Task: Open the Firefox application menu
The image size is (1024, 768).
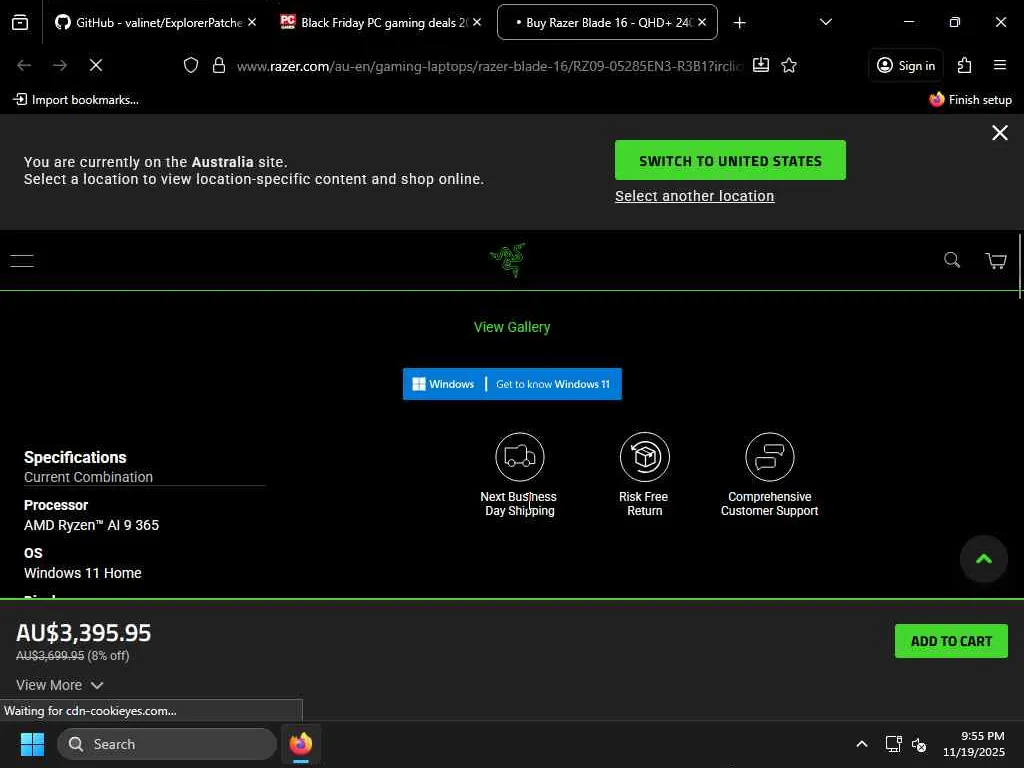Action: (1000, 65)
